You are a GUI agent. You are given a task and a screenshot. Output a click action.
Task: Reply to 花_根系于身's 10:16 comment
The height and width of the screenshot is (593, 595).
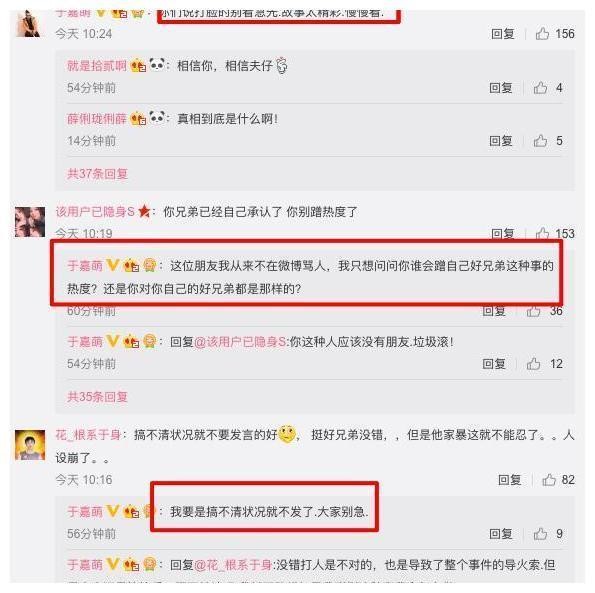[510, 480]
